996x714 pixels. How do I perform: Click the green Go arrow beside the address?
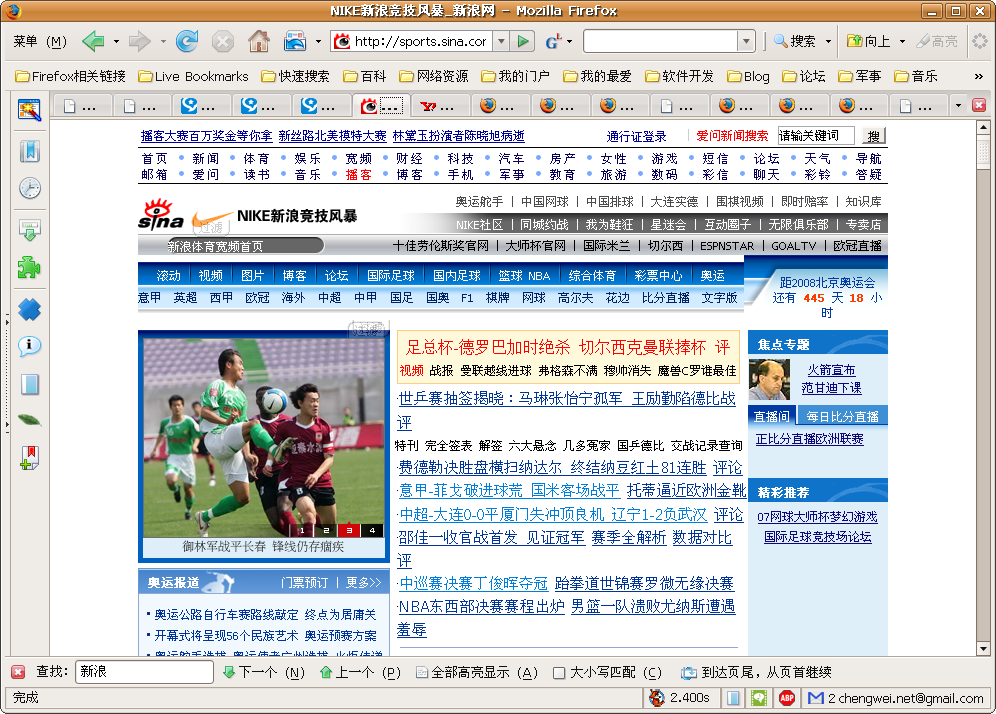point(523,42)
